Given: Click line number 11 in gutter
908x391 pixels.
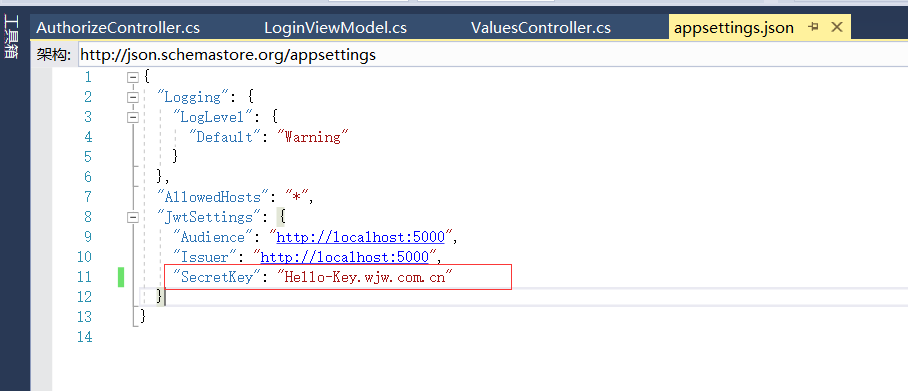Looking at the screenshot, I should coord(85,277).
